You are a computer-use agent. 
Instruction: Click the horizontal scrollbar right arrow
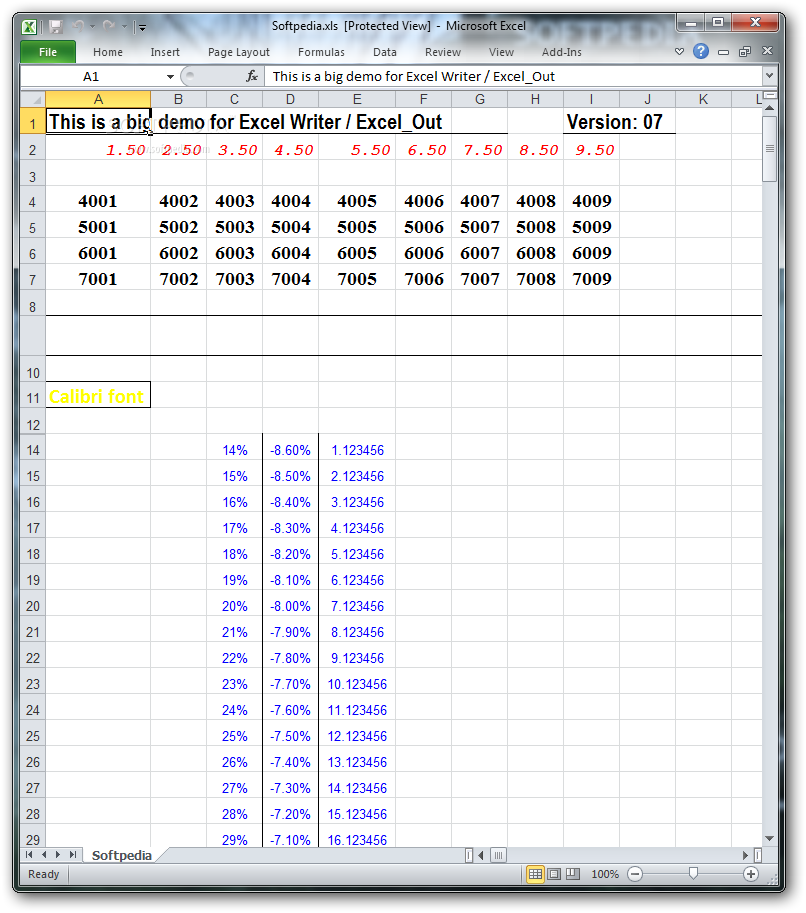coord(745,855)
